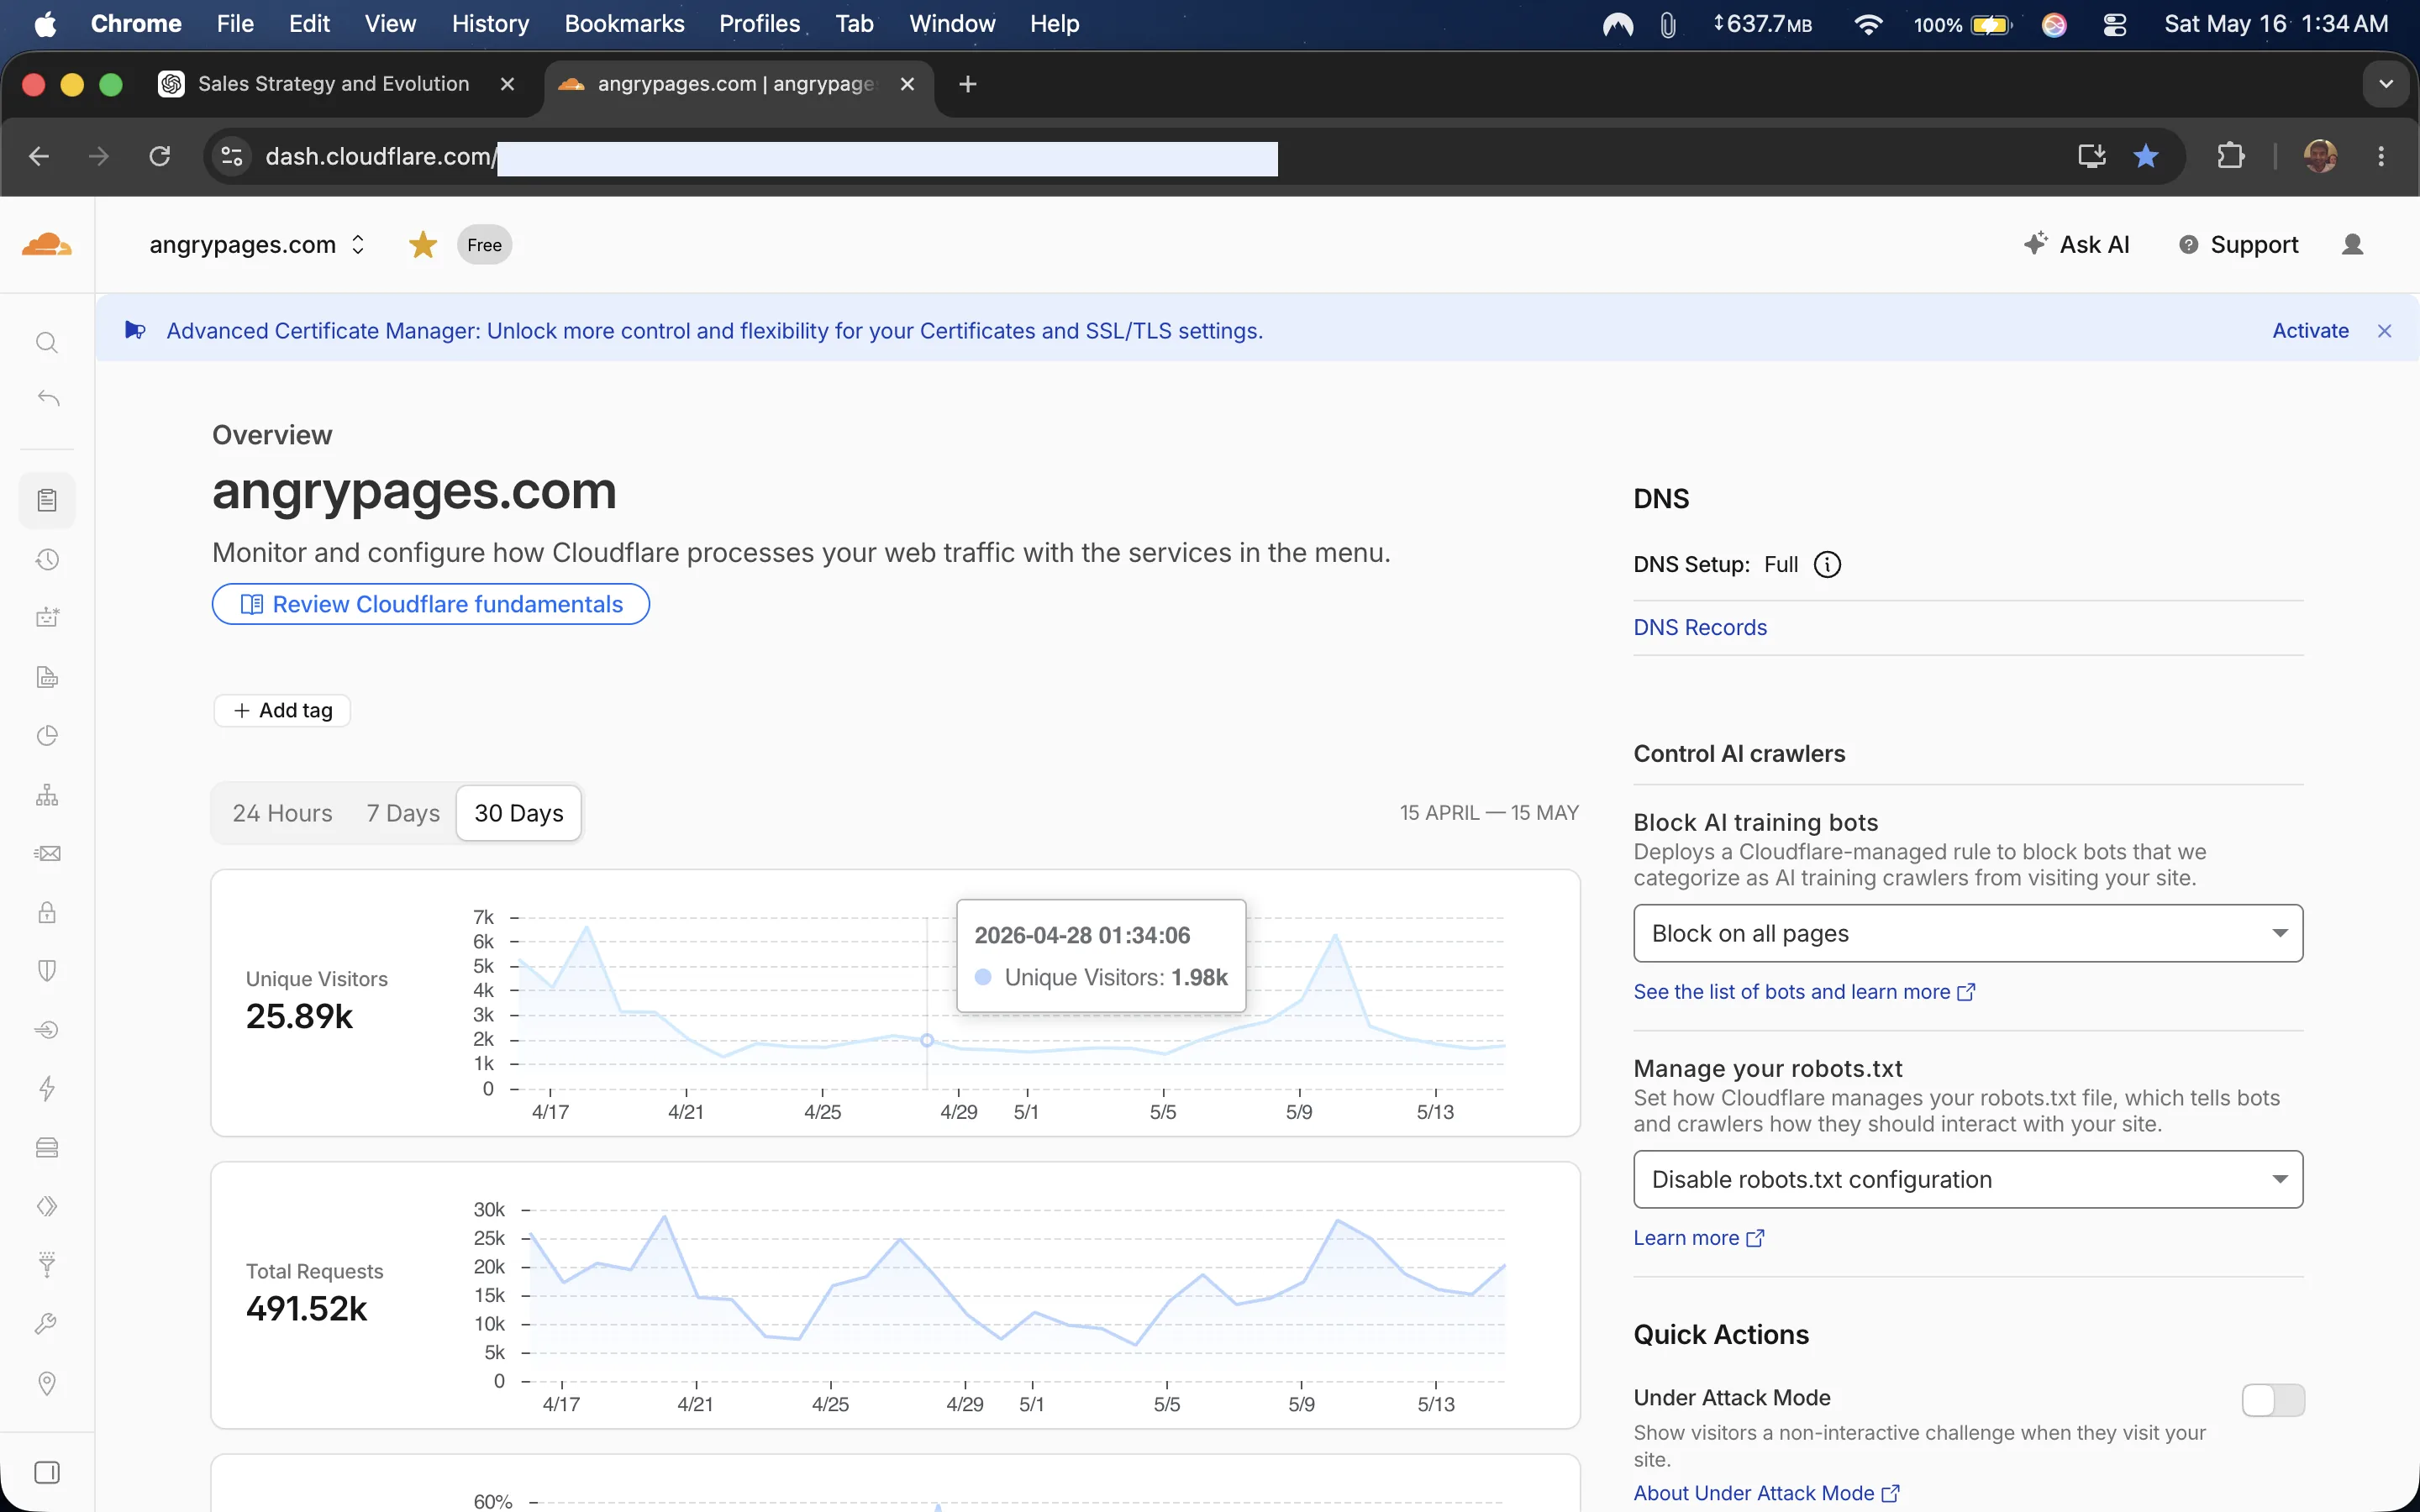Open the Apple menu
2420x1512 pixels.
(x=45, y=24)
